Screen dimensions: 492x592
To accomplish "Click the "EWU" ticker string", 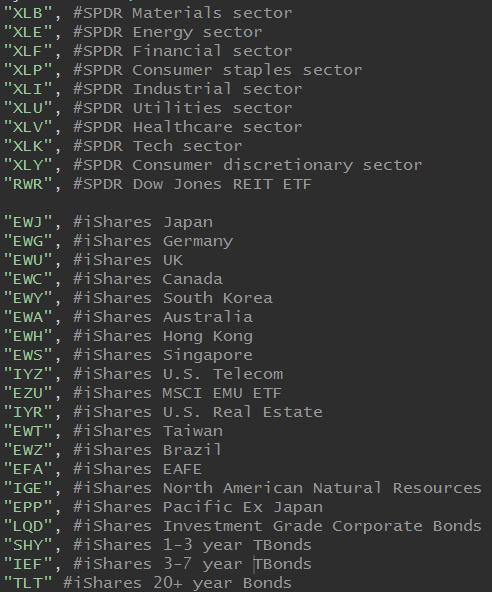I will [x=28, y=260].
